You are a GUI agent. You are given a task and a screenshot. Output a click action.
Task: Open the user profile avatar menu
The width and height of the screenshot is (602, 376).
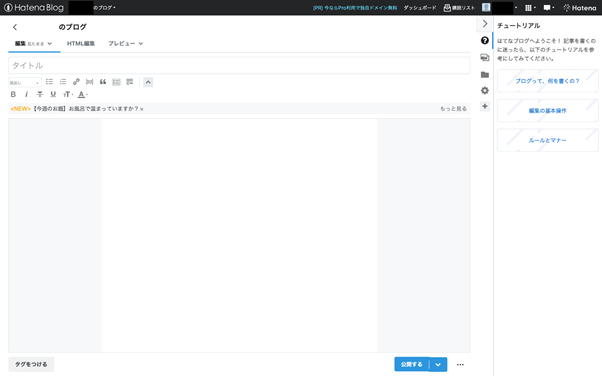tap(486, 7)
